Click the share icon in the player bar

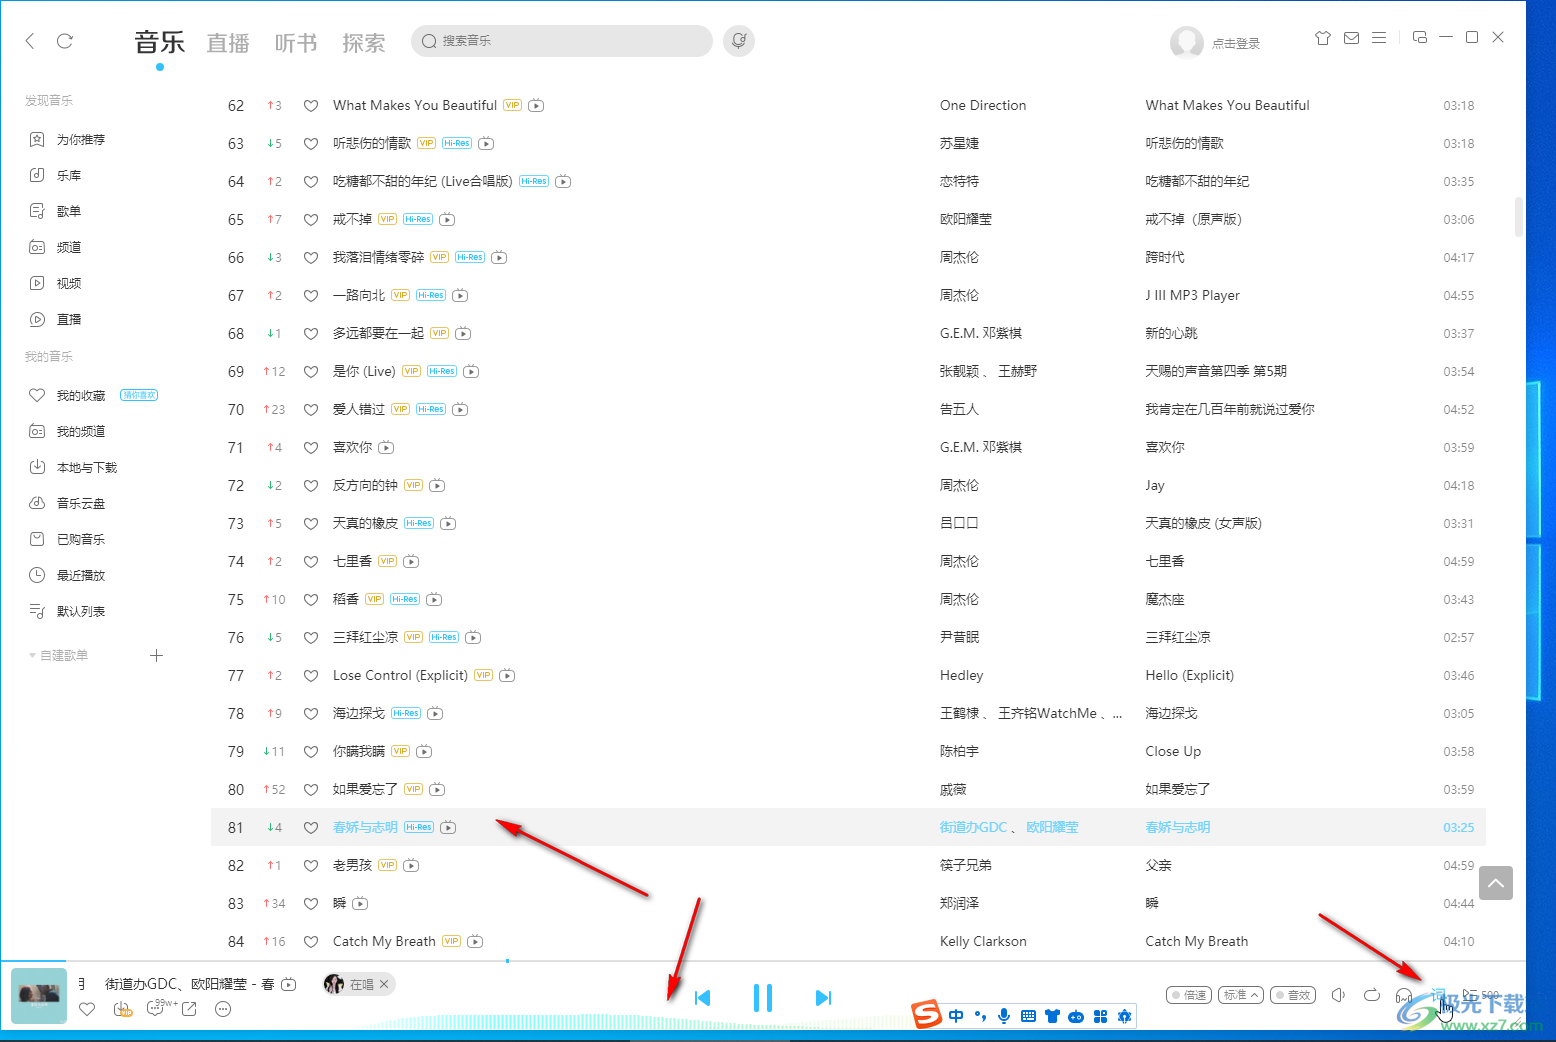(189, 1009)
